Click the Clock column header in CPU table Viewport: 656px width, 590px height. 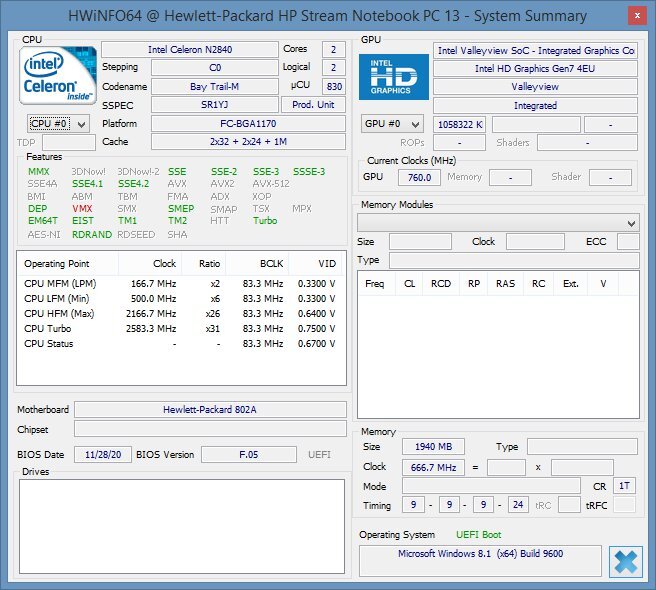coord(150,264)
